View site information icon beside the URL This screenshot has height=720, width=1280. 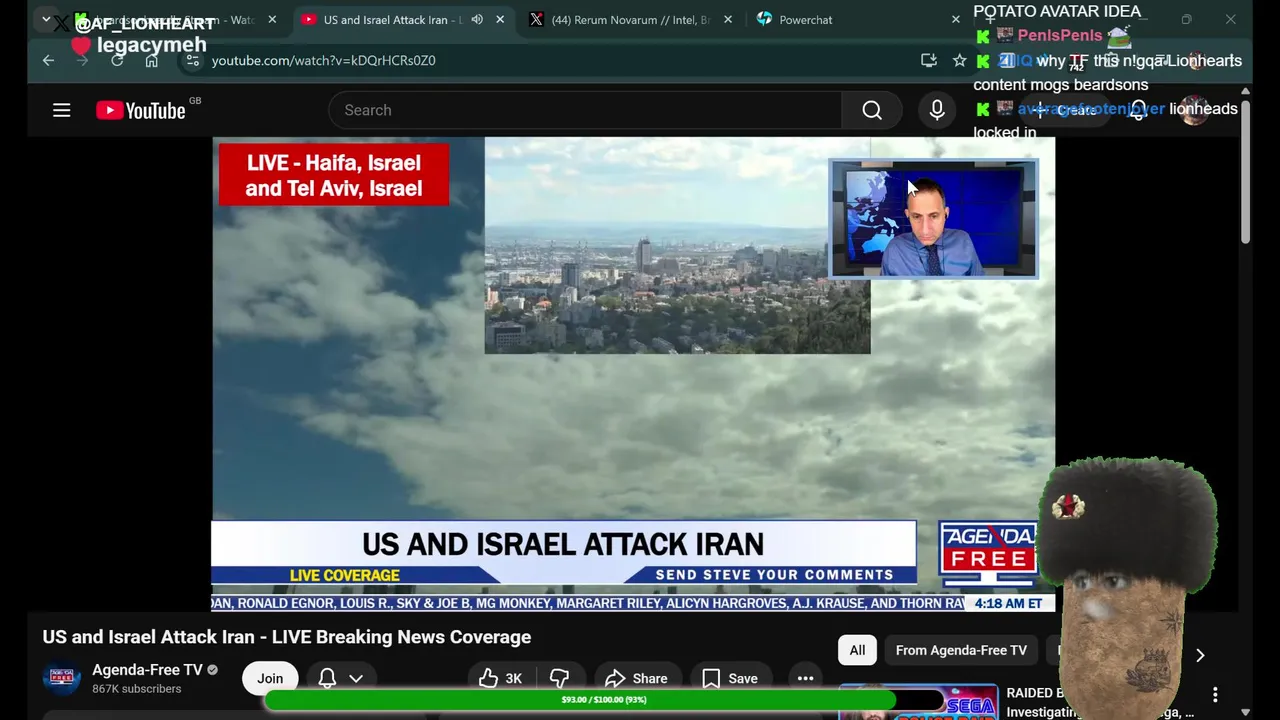pos(193,60)
